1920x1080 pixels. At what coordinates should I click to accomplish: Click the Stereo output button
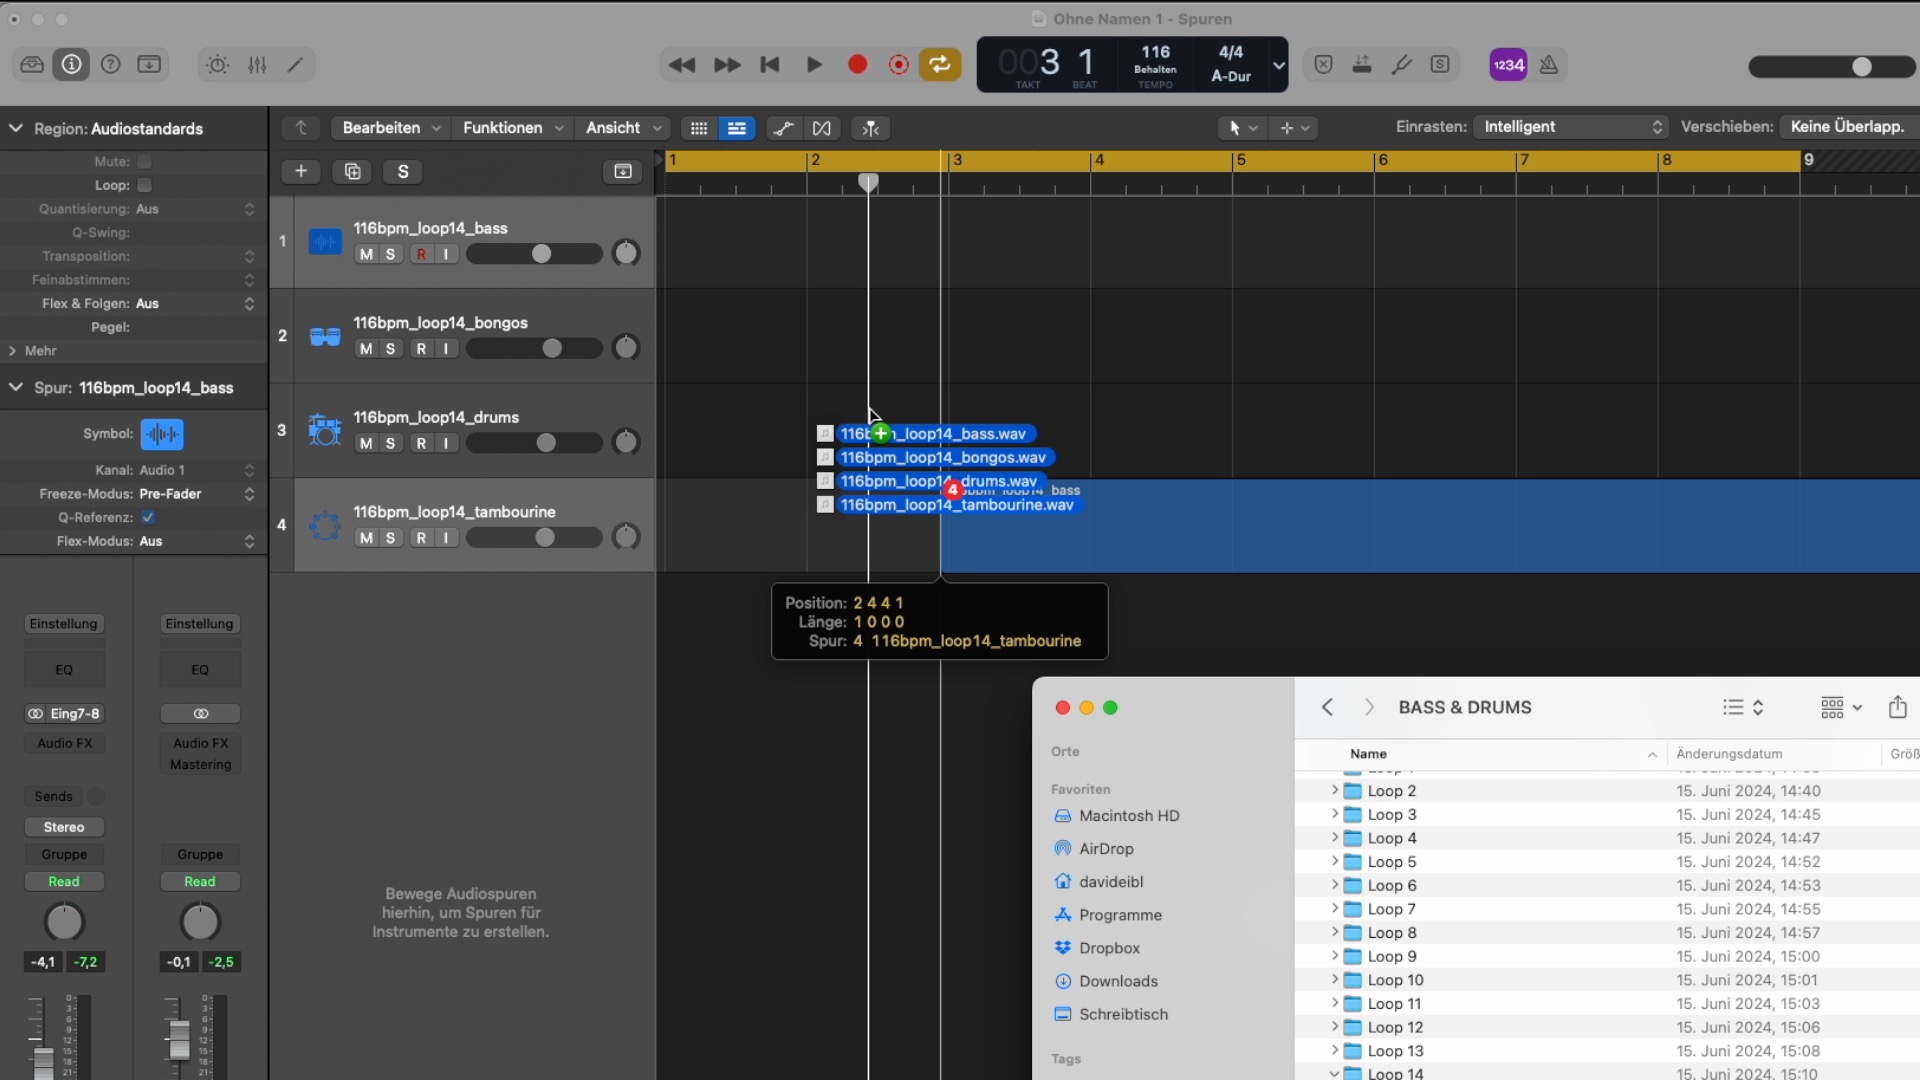(64, 827)
